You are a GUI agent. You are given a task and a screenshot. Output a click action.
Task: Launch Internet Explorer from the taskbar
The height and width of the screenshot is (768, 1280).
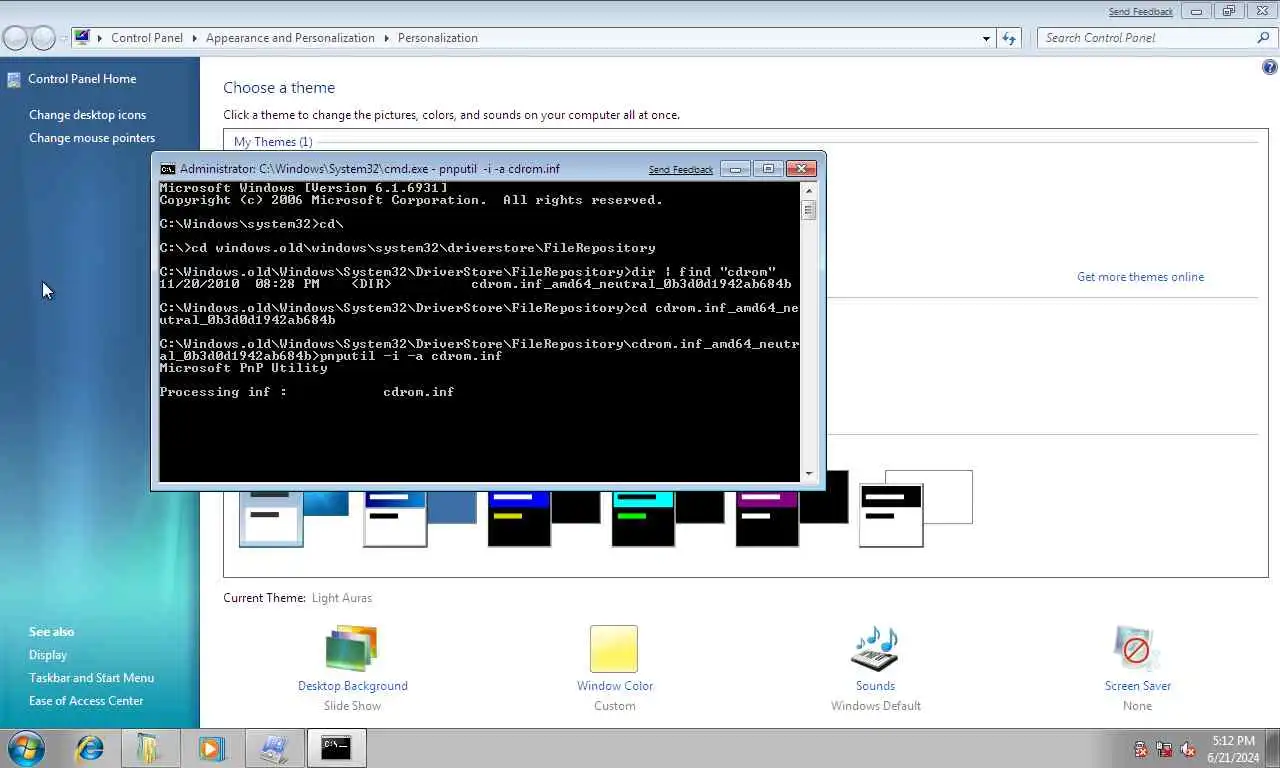[90, 748]
